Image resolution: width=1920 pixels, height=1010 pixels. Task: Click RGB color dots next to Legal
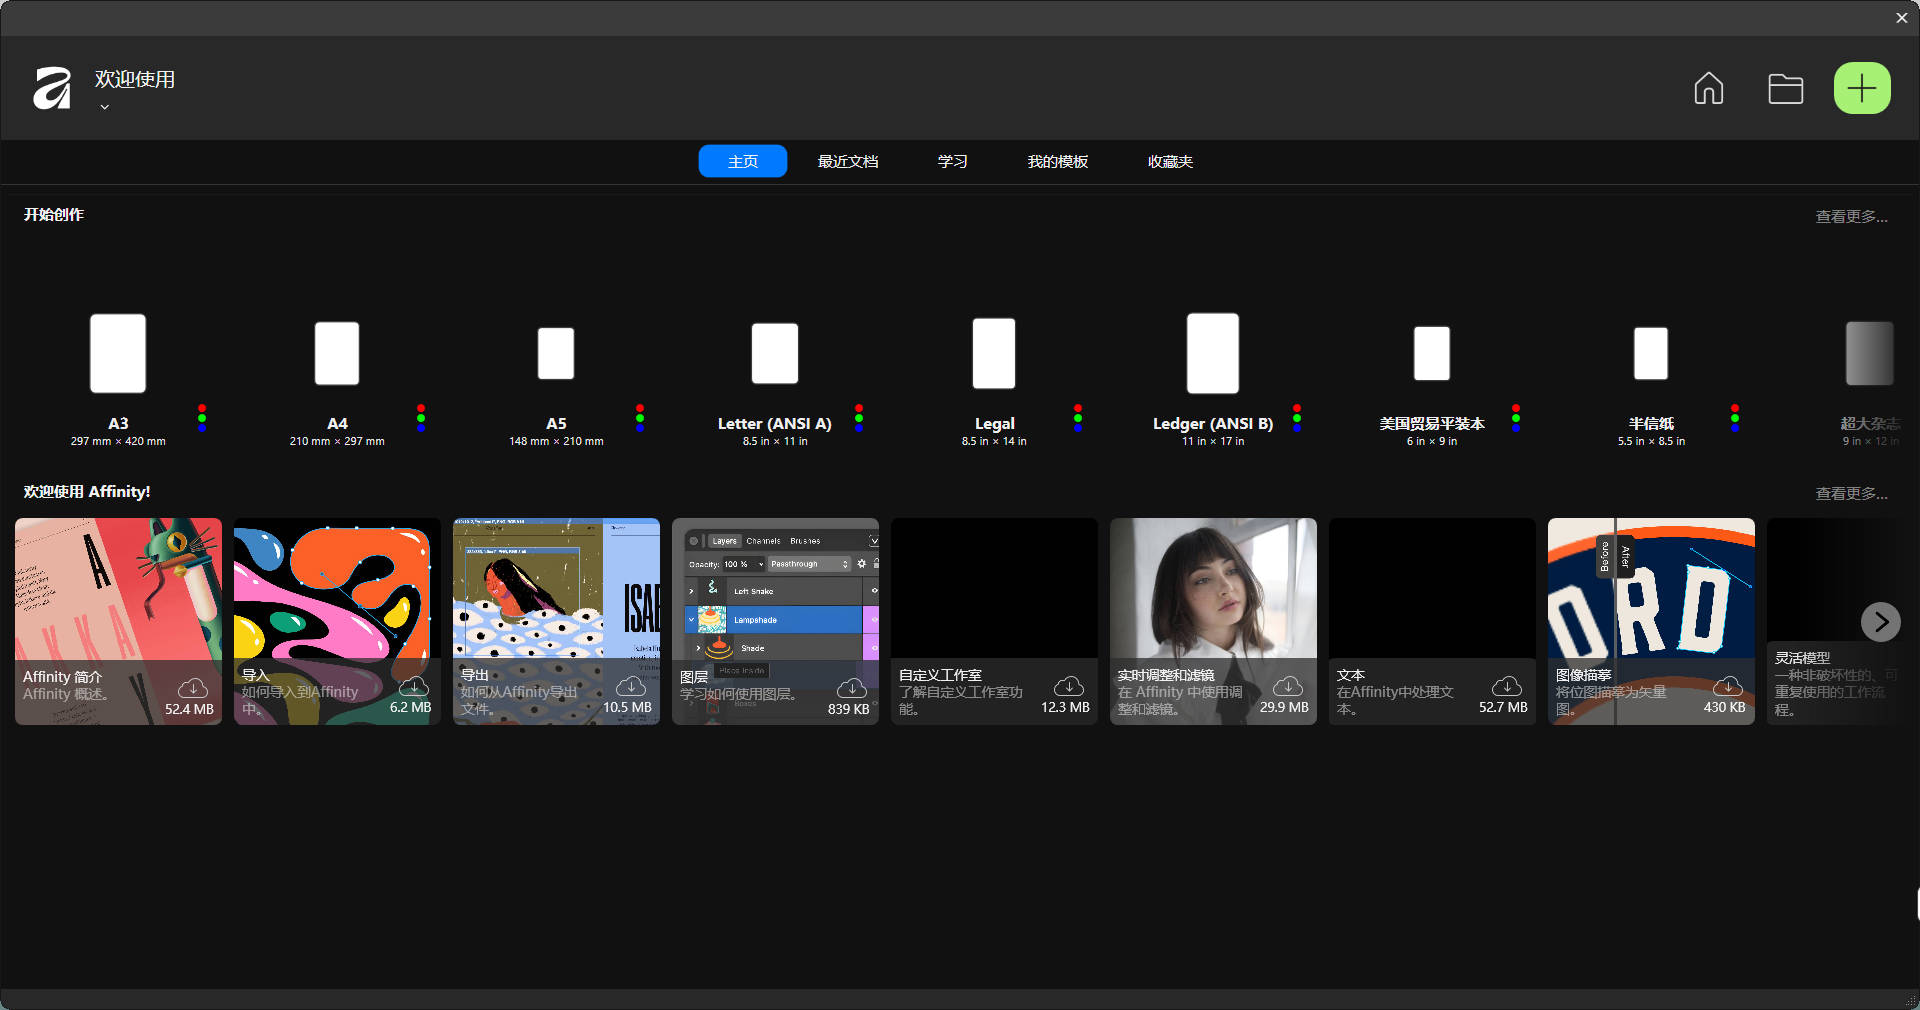point(1078,417)
